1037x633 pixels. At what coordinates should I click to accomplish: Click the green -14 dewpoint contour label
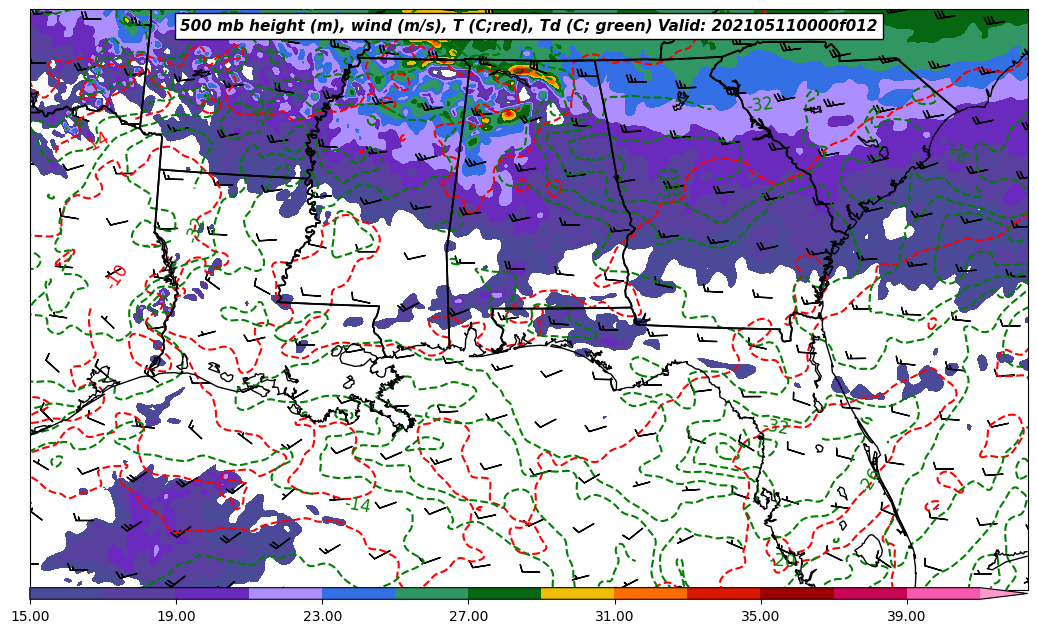pyautogui.click(x=360, y=505)
